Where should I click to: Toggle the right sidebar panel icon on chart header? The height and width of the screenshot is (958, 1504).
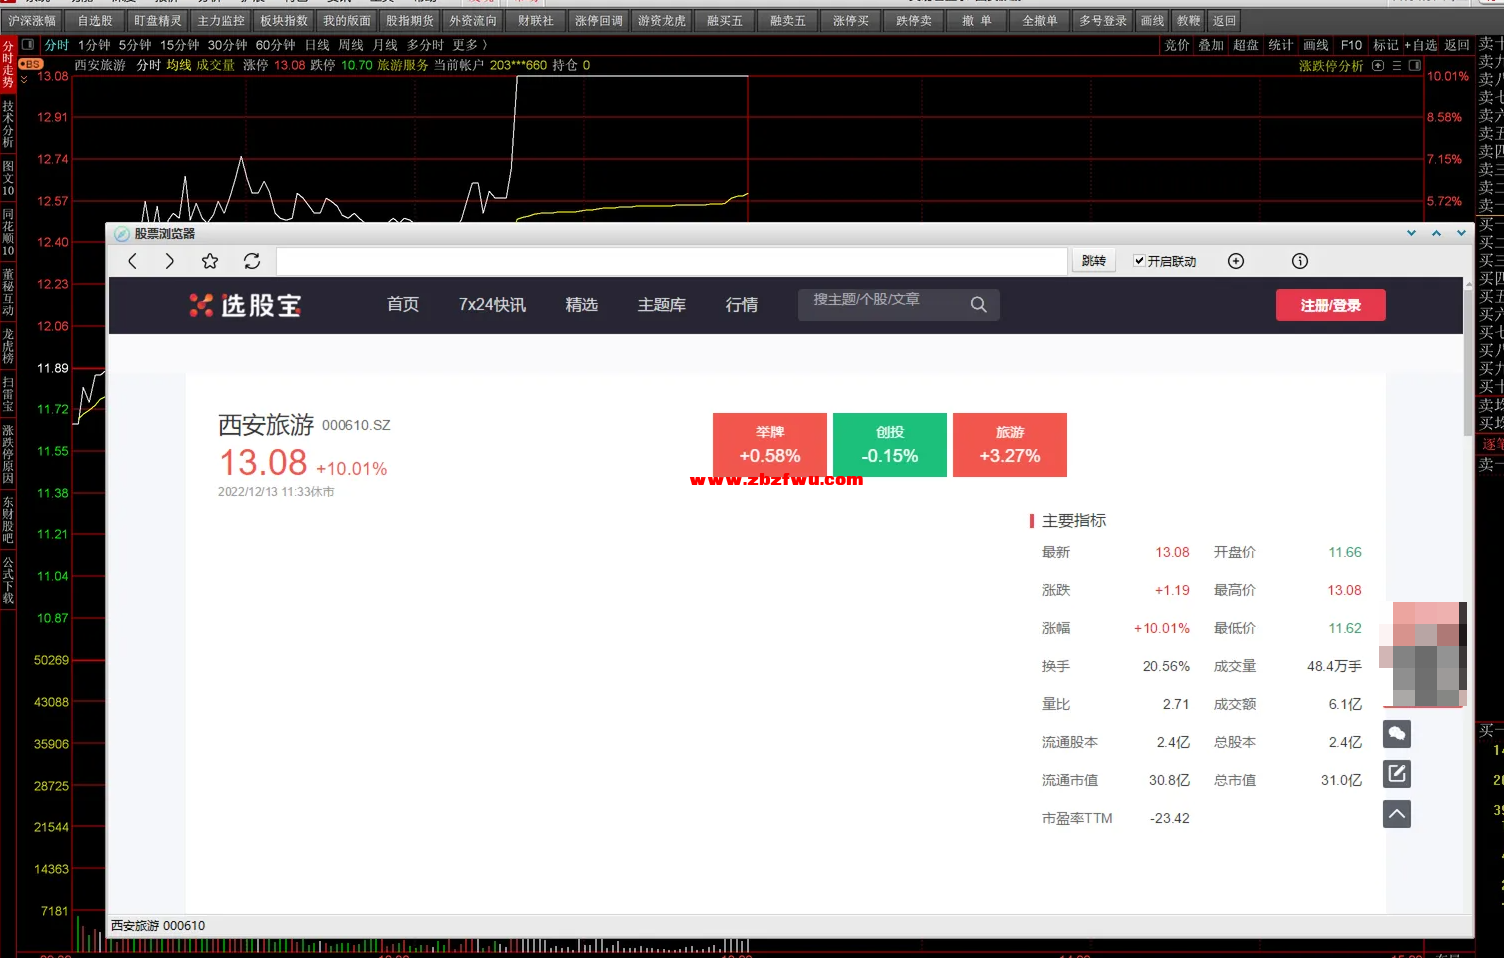pos(1415,66)
